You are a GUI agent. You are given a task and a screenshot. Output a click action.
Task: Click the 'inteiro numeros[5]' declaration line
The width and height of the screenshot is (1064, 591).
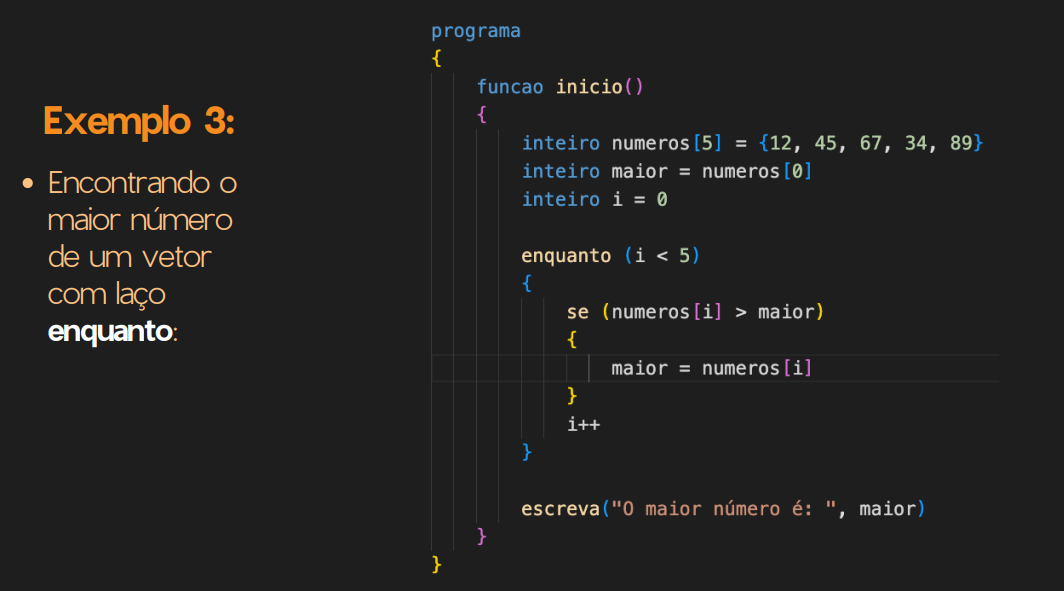tap(752, 143)
